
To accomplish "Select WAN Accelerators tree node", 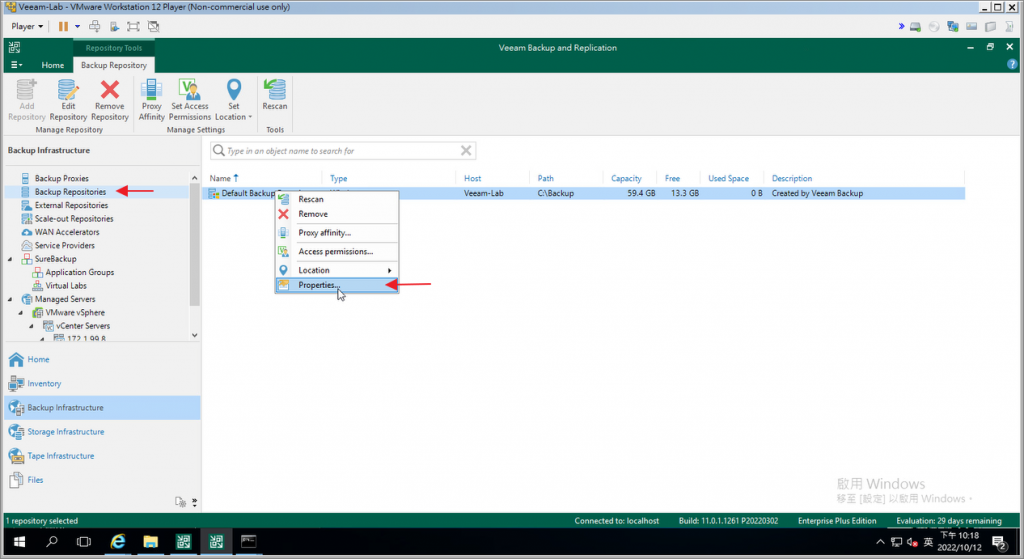I will point(67,232).
